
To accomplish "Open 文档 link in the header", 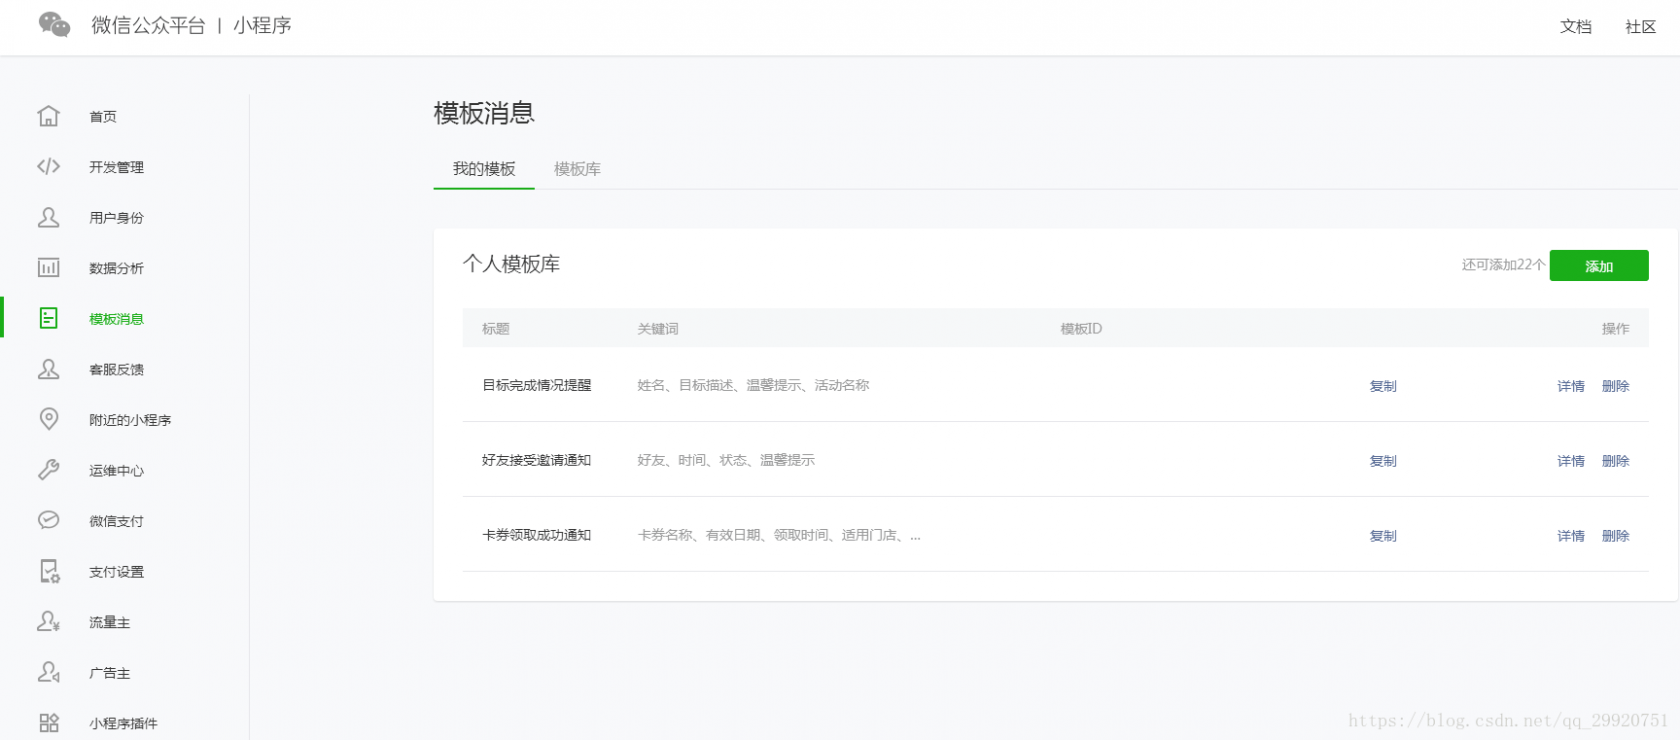I will click(x=1576, y=27).
